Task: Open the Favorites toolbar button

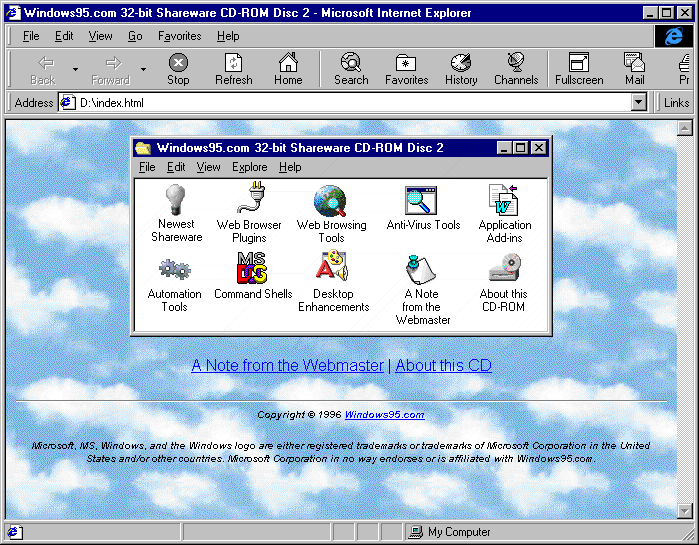Action: point(407,69)
